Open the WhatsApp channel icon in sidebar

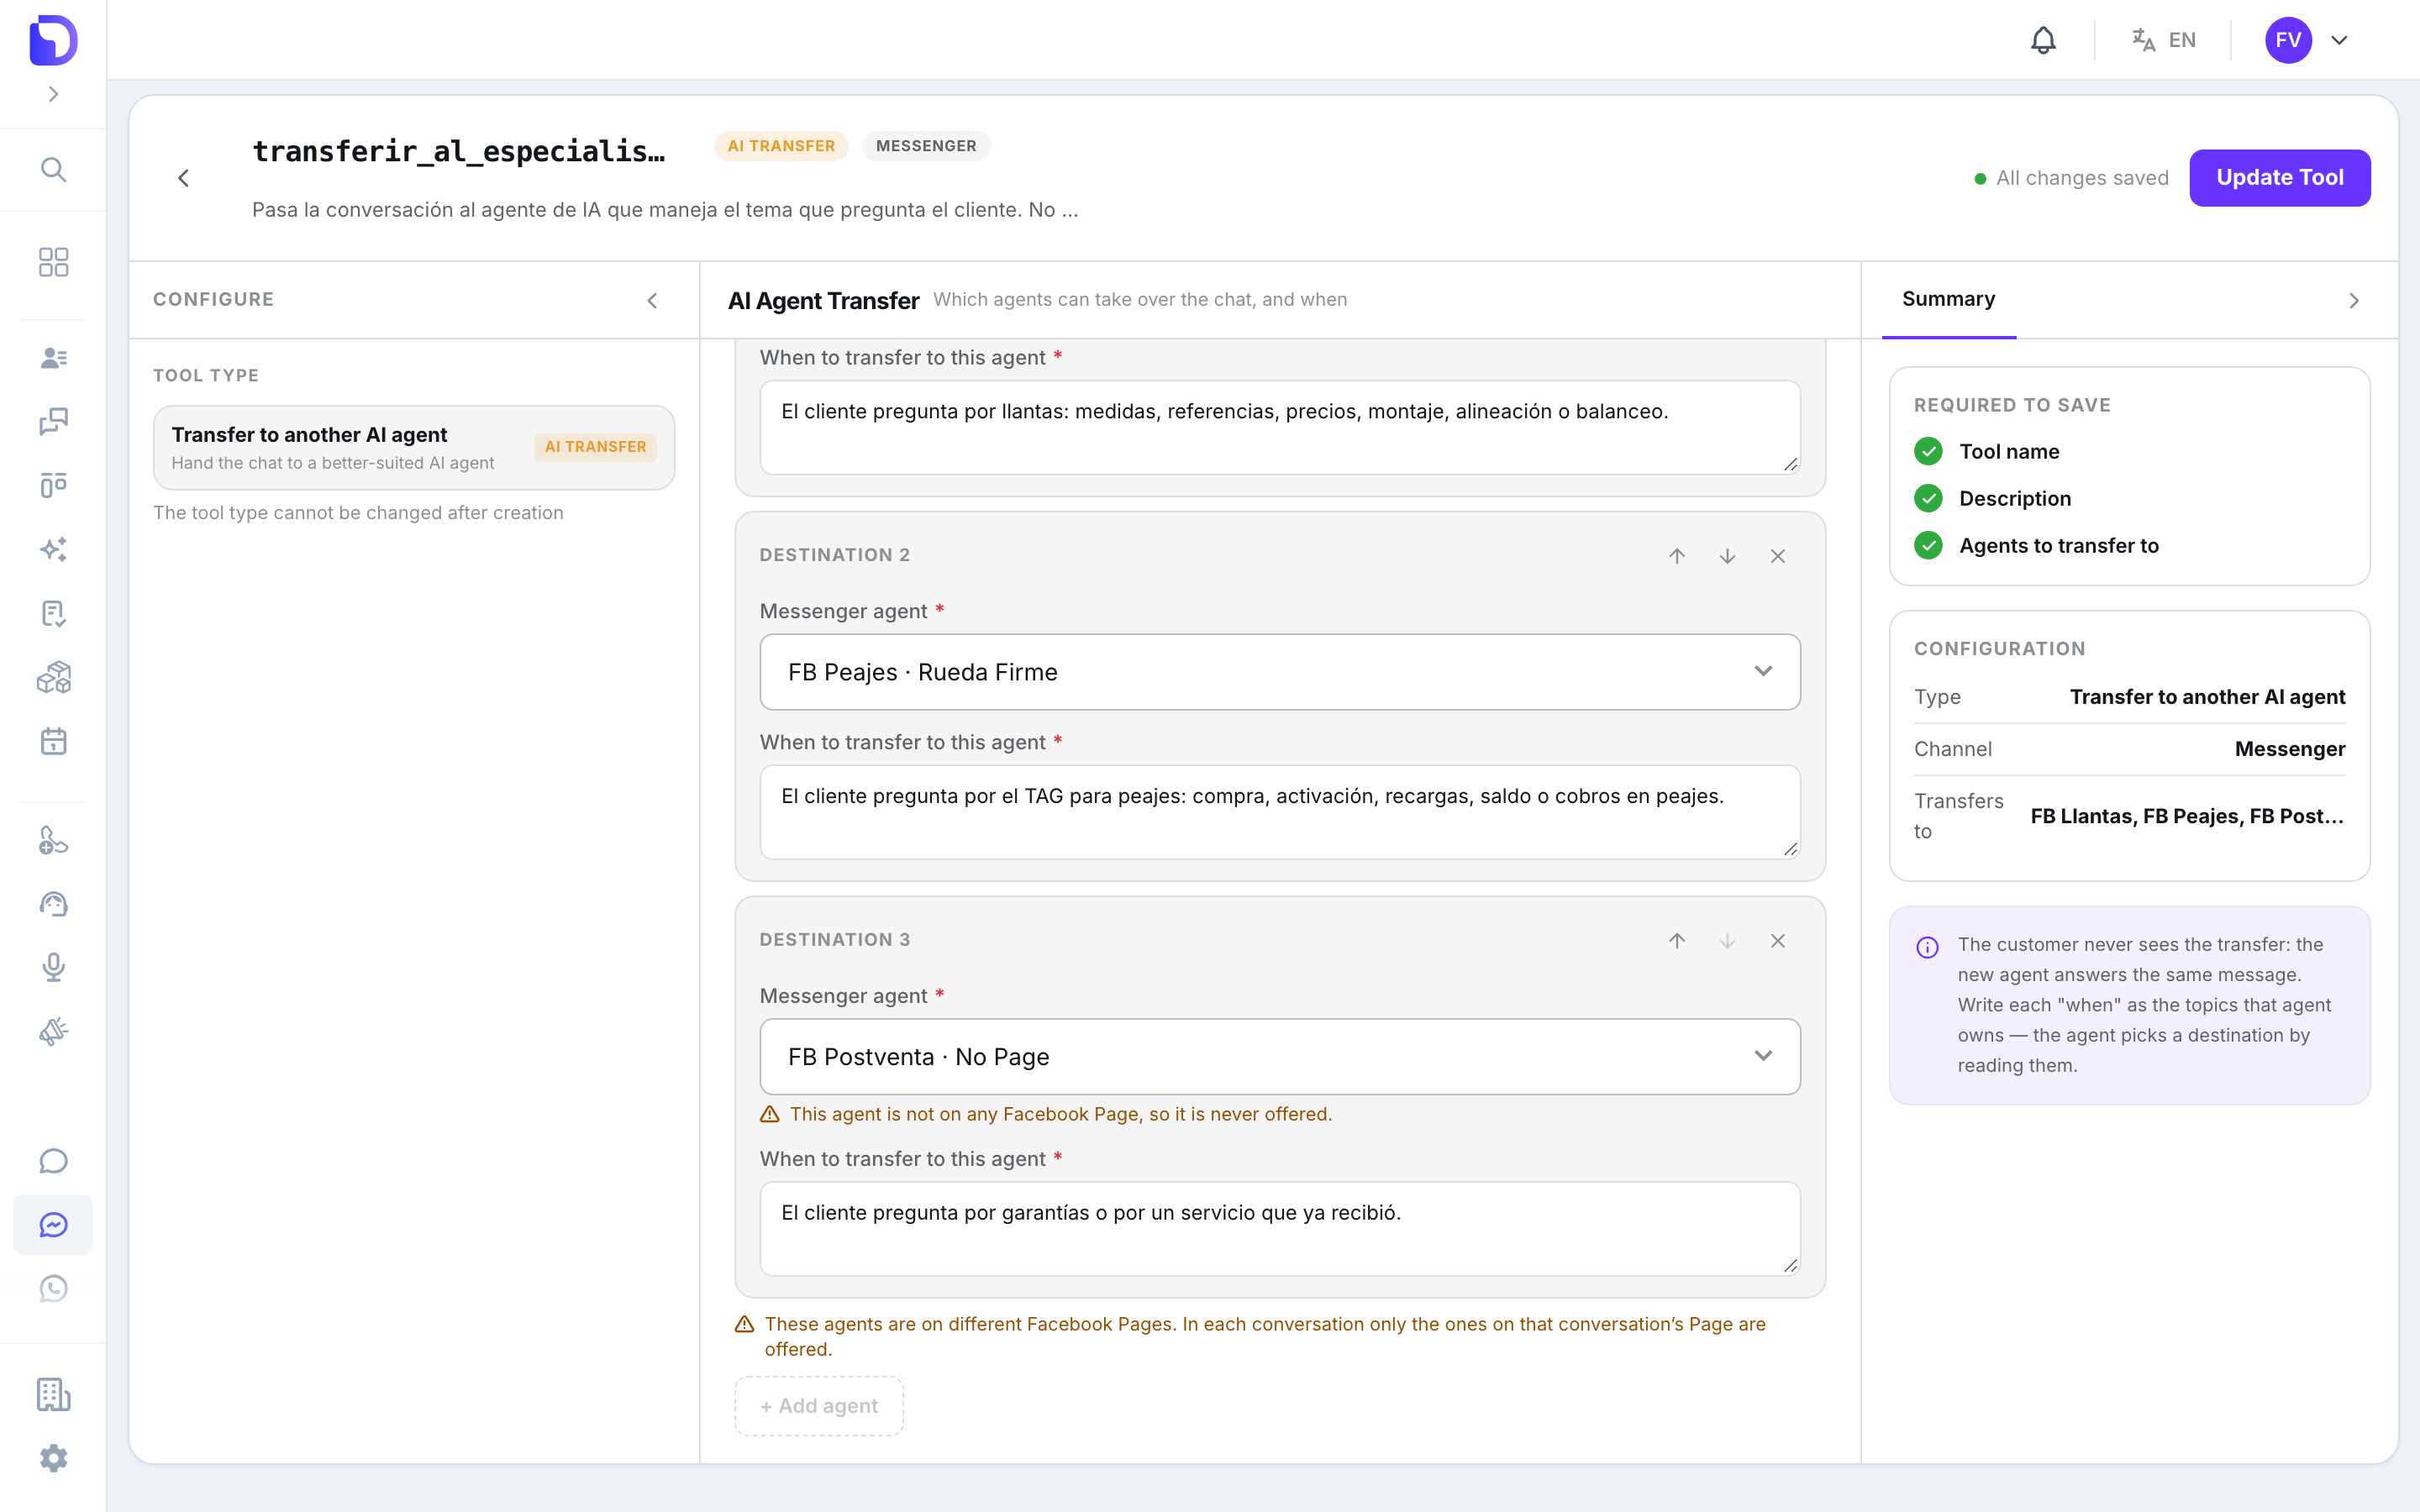[x=53, y=1289]
